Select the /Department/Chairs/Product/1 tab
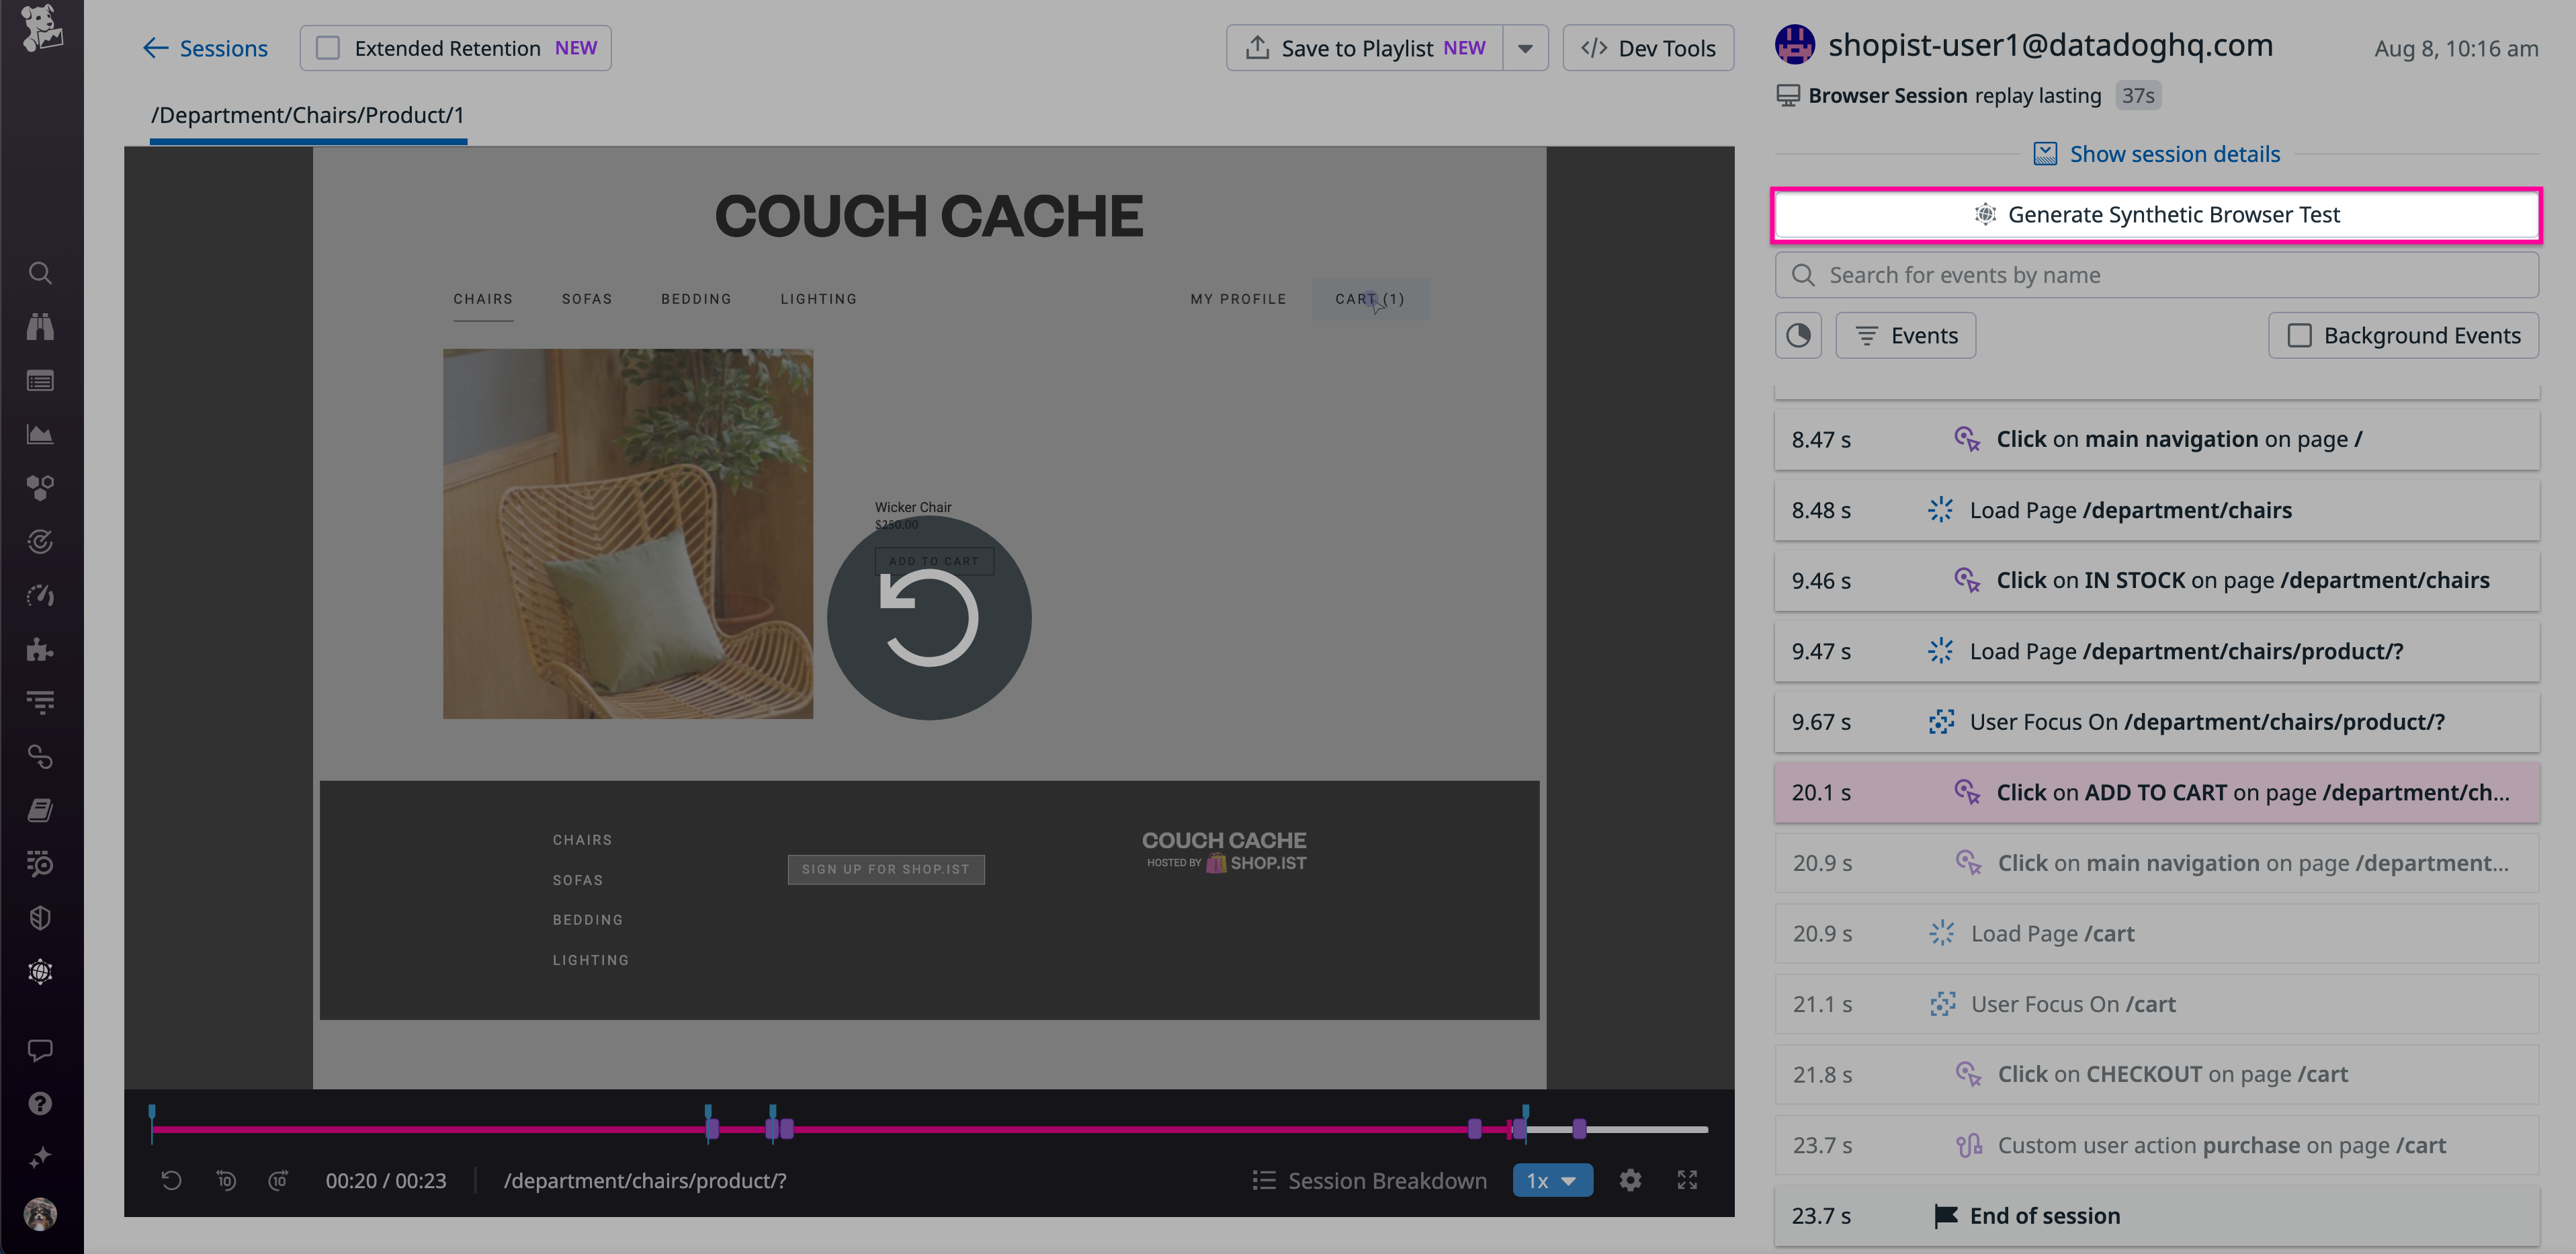Screen dimensions: 2576x1254 pyautogui.click(x=307, y=115)
